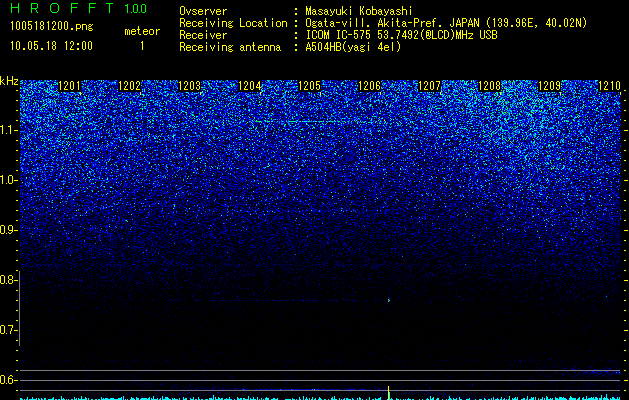
Task: Click the A504HB(yagi 4el) antenna value
Action: click(x=353, y=47)
